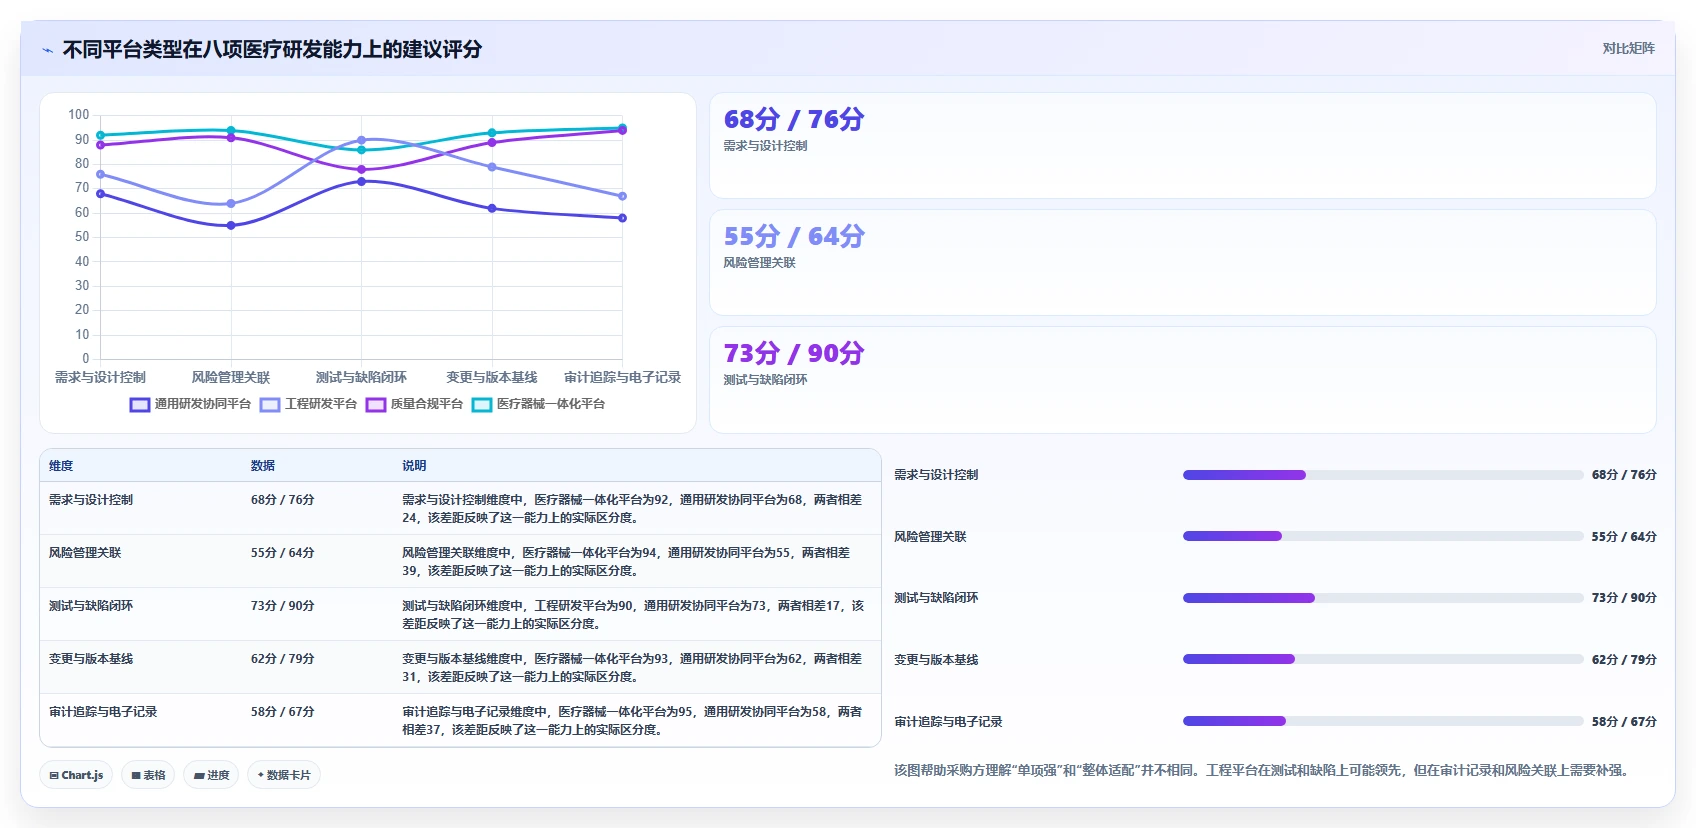Image resolution: width=1696 pixels, height=828 pixels.
Task: Toggle 医疗器械一体化平台 legend swatch
Action: [482, 405]
